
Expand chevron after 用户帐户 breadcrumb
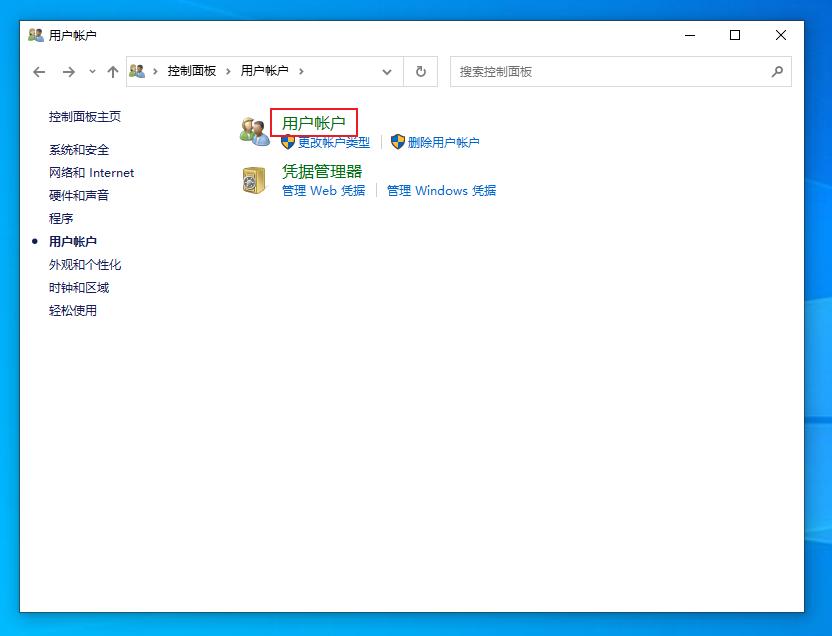(x=301, y=71)
